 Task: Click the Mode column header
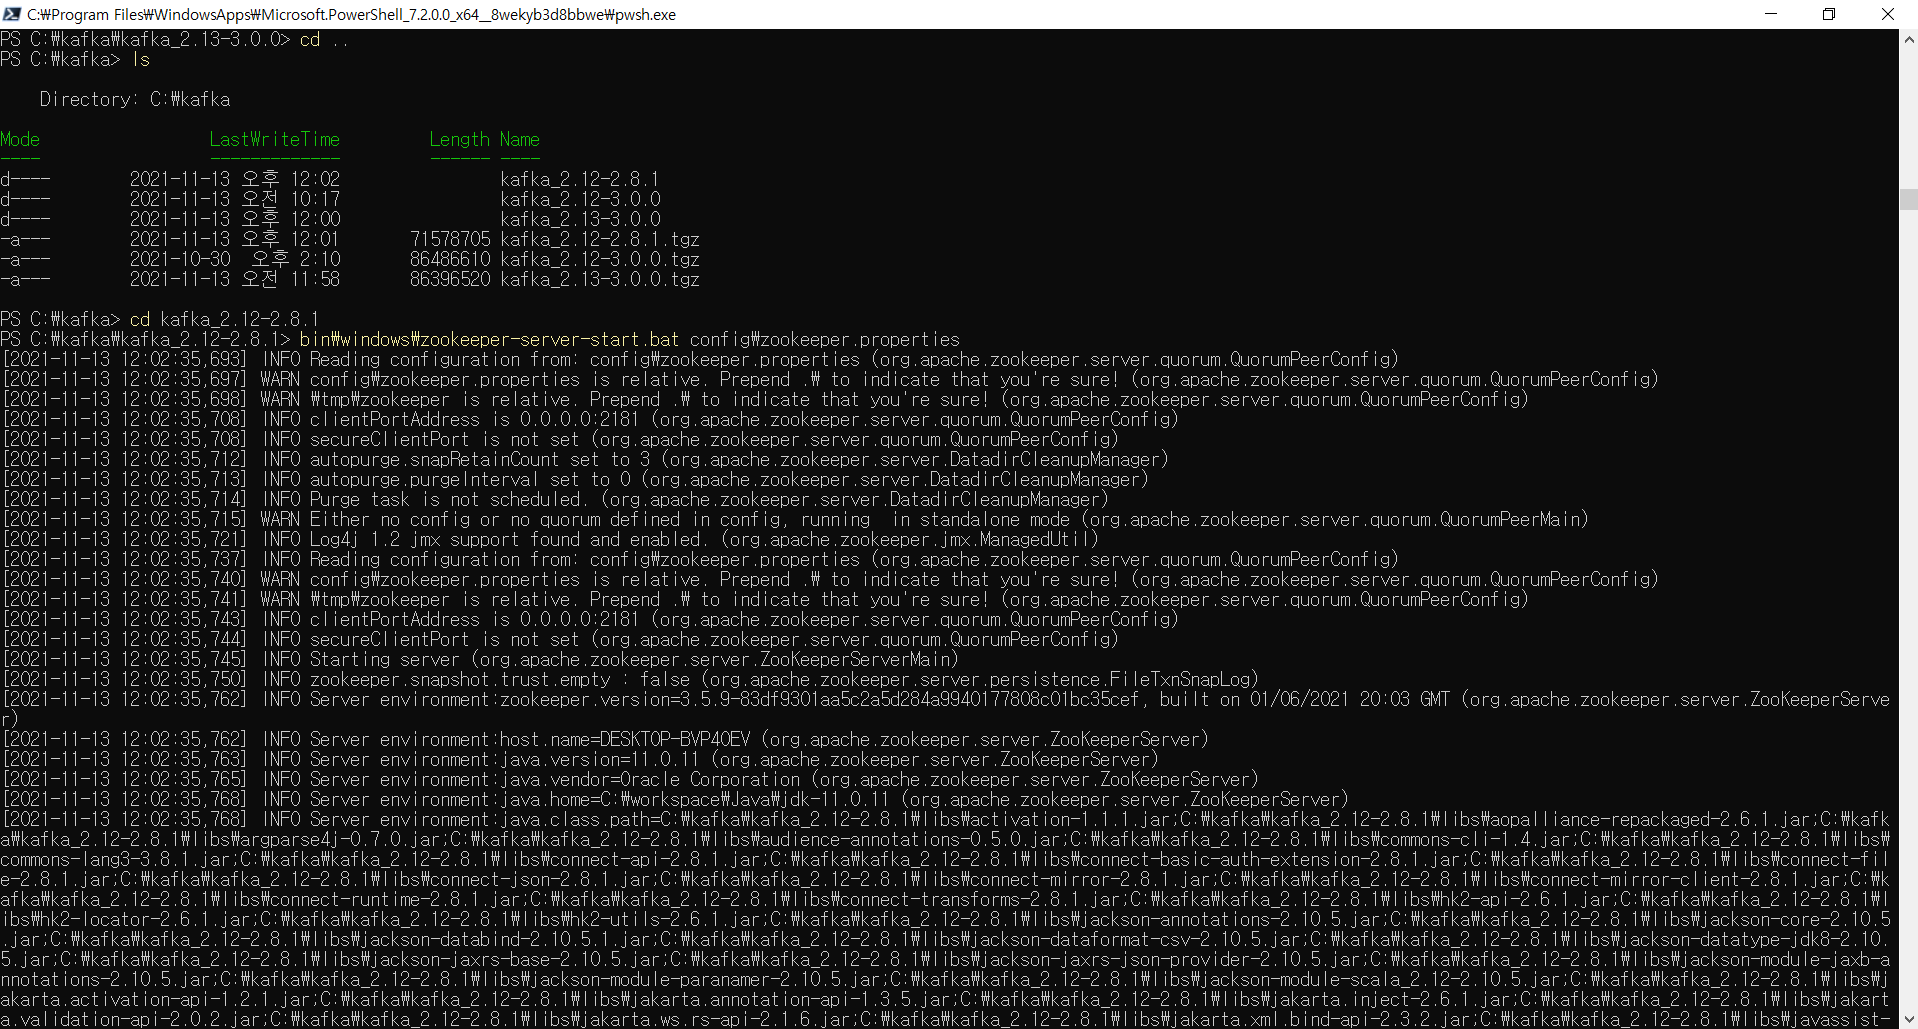pyautogui.click(x=20, y=139)
